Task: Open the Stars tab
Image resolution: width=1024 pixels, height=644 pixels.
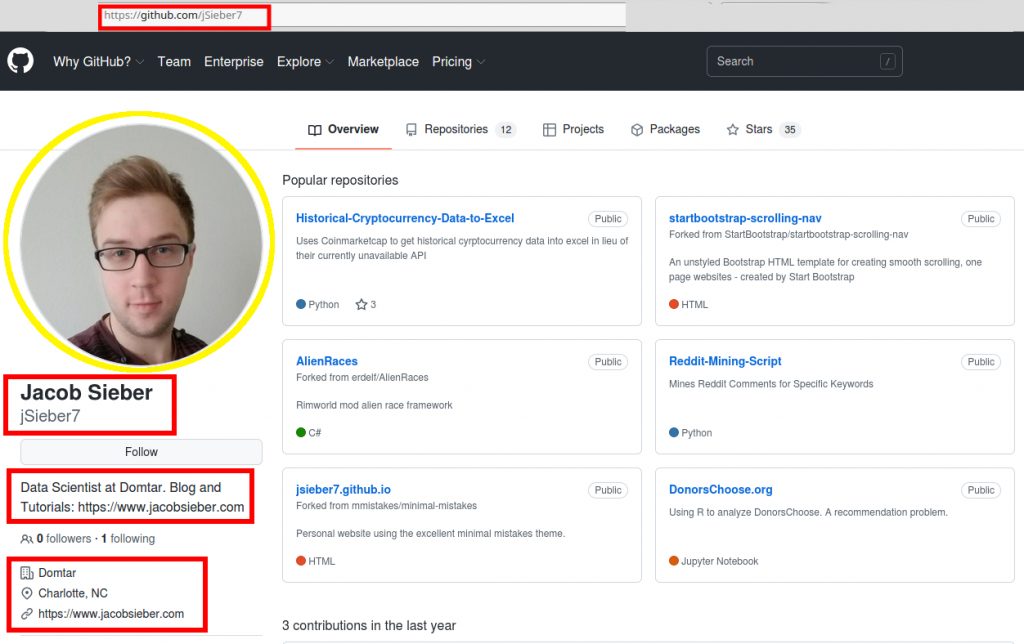Action: [x=762, y=130]
